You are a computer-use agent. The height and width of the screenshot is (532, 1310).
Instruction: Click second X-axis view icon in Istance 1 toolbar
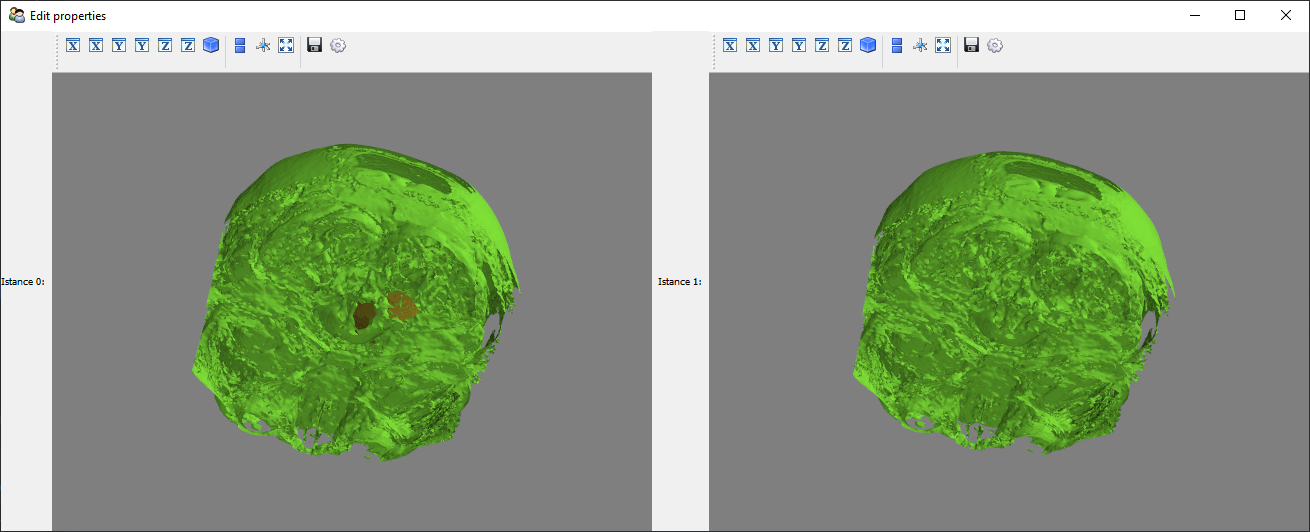coord(753,45)
